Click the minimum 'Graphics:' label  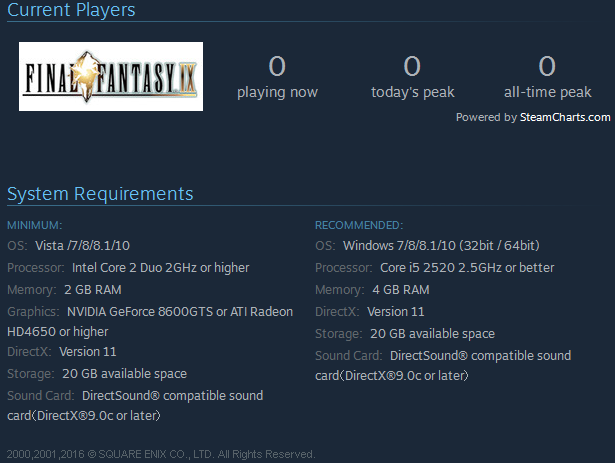33,312
